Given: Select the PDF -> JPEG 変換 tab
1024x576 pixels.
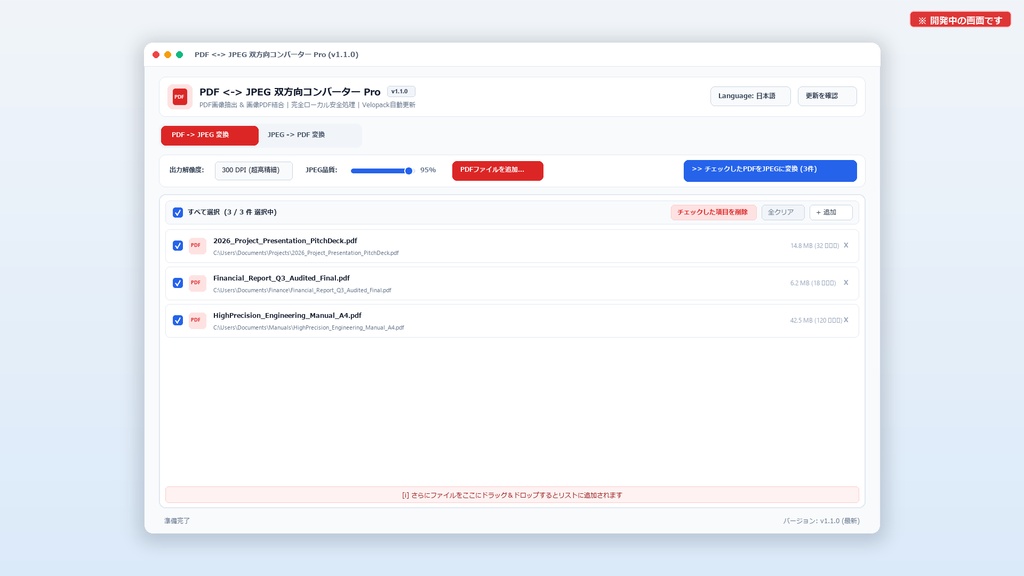Looking at the screenshot, I should click(x=210, y=135).
